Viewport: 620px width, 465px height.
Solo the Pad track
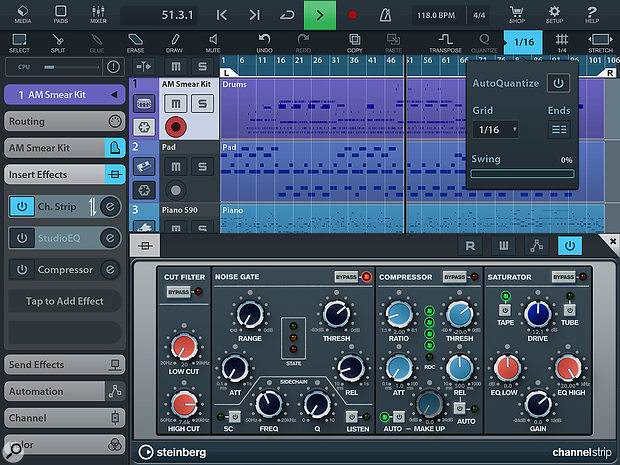[202, 166]
